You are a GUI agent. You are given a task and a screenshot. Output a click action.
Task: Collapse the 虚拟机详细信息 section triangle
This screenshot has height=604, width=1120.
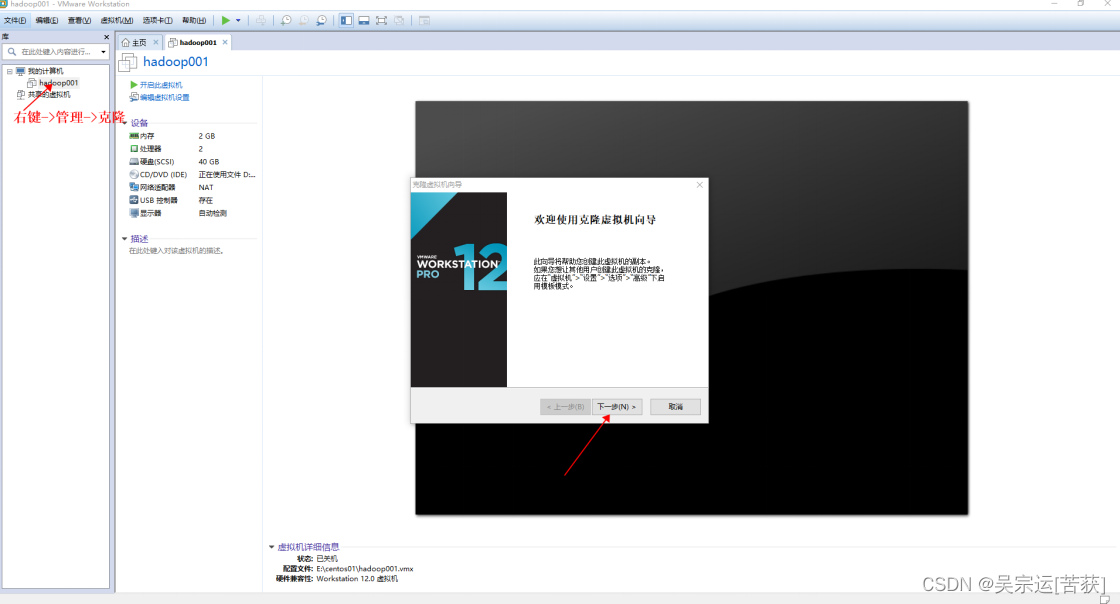click(x=271, y=547)
